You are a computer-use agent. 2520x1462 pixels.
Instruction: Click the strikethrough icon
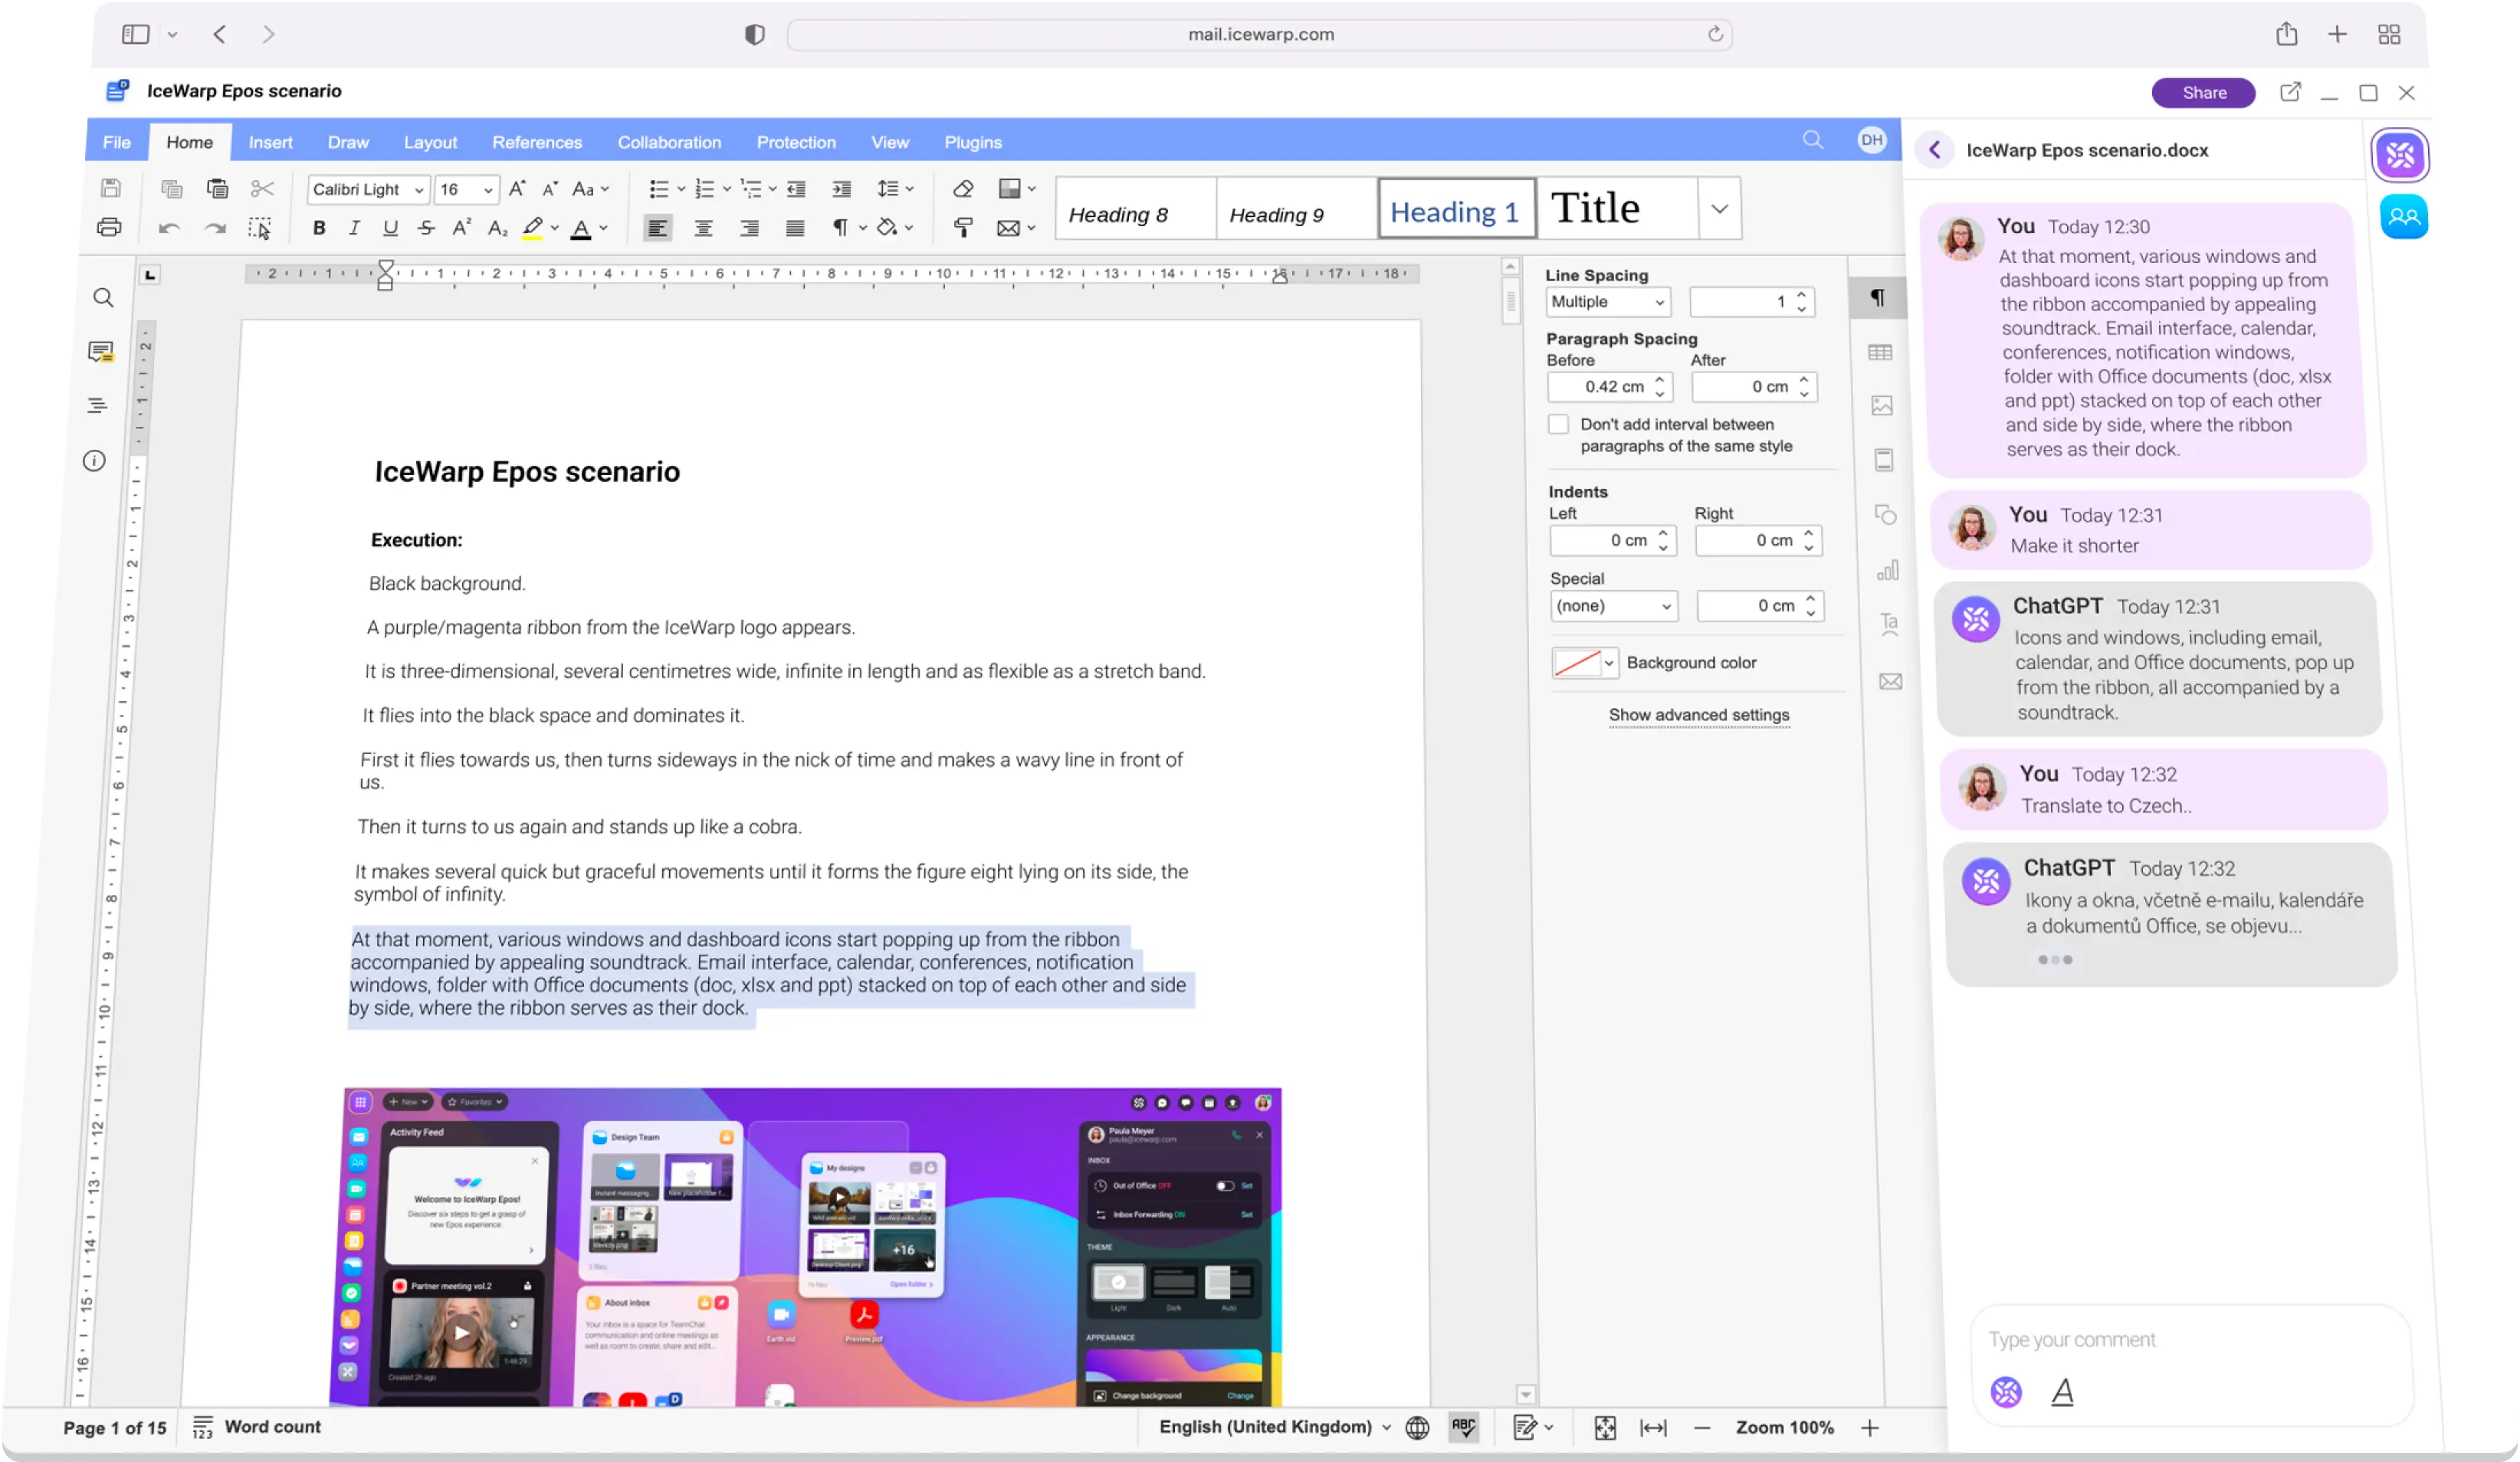coord(426,228)
